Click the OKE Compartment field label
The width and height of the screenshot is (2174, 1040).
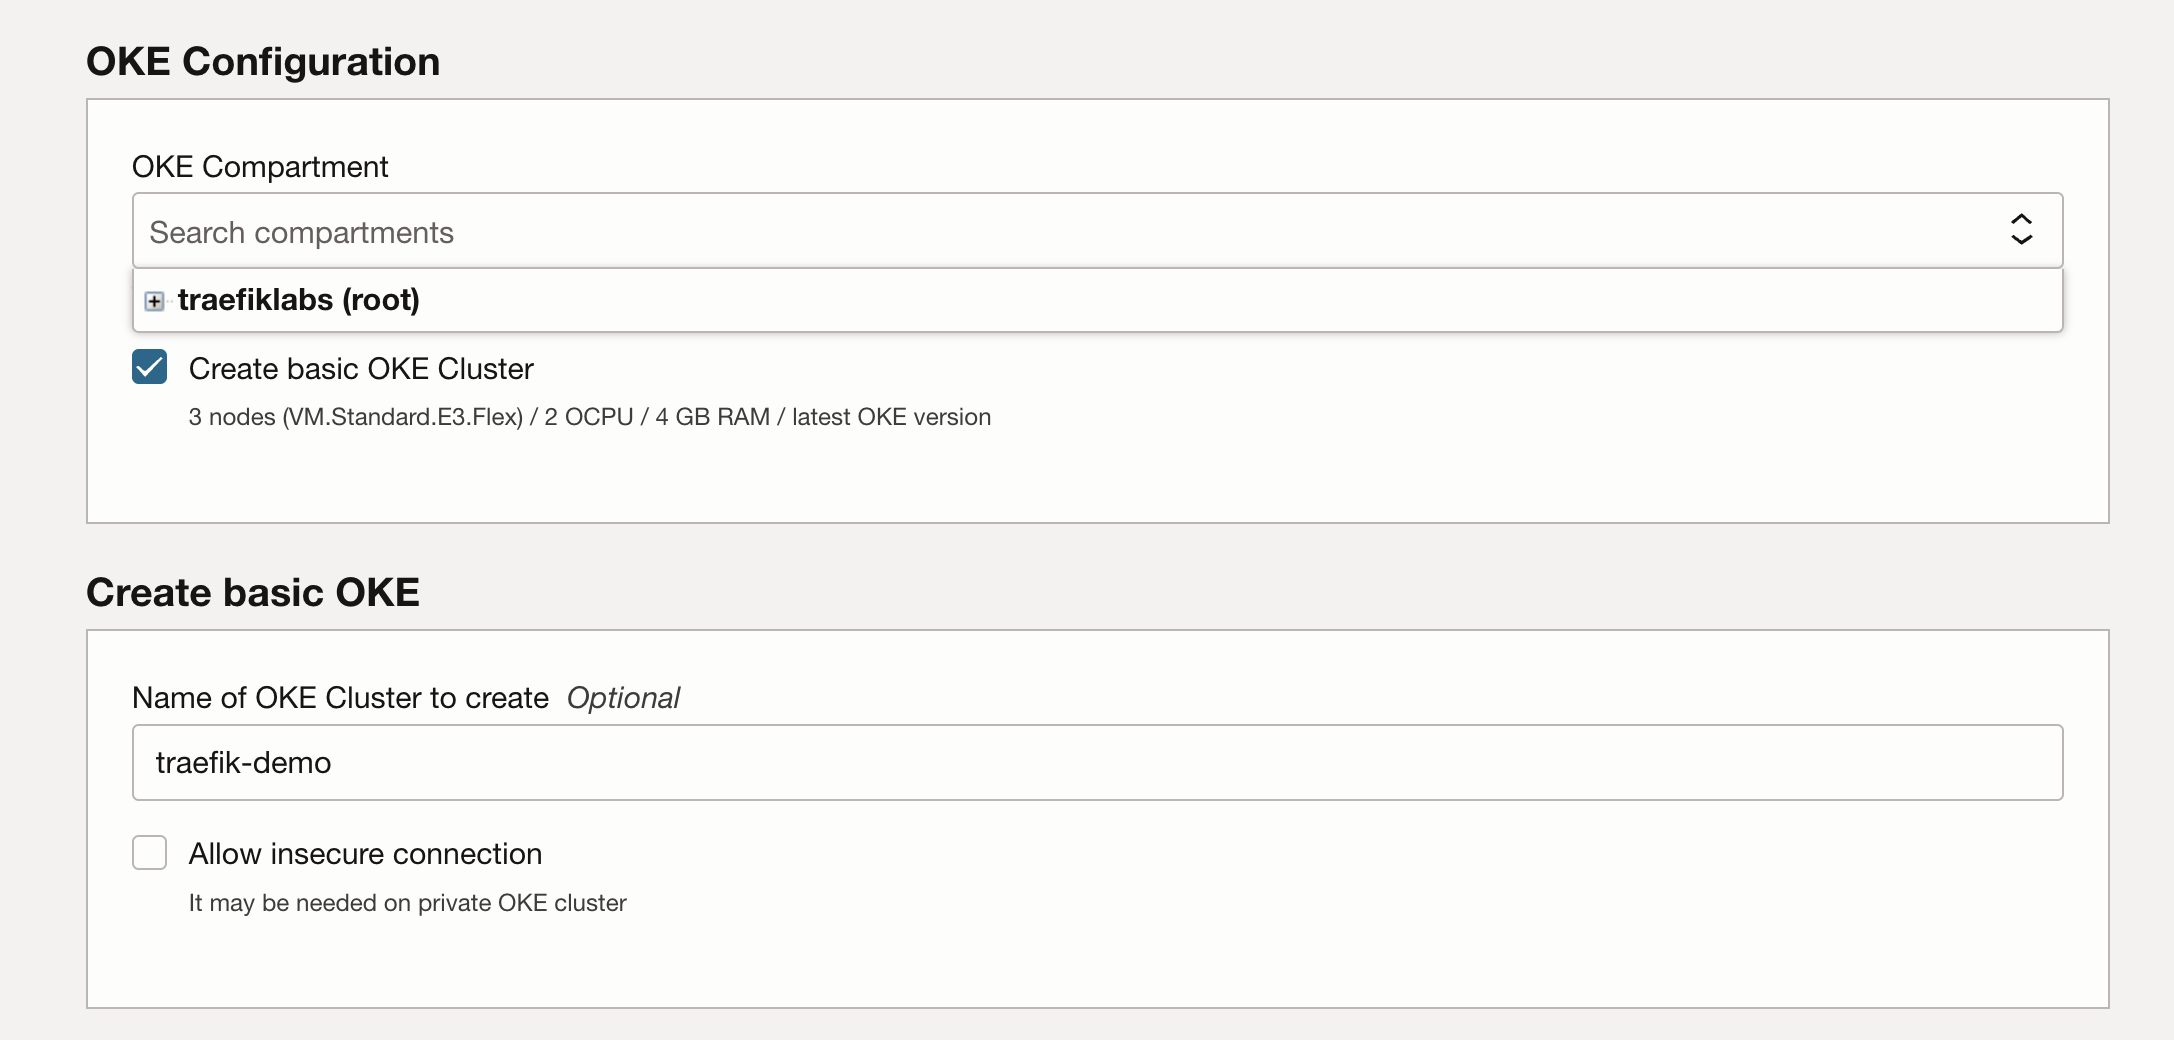(260, 167)
